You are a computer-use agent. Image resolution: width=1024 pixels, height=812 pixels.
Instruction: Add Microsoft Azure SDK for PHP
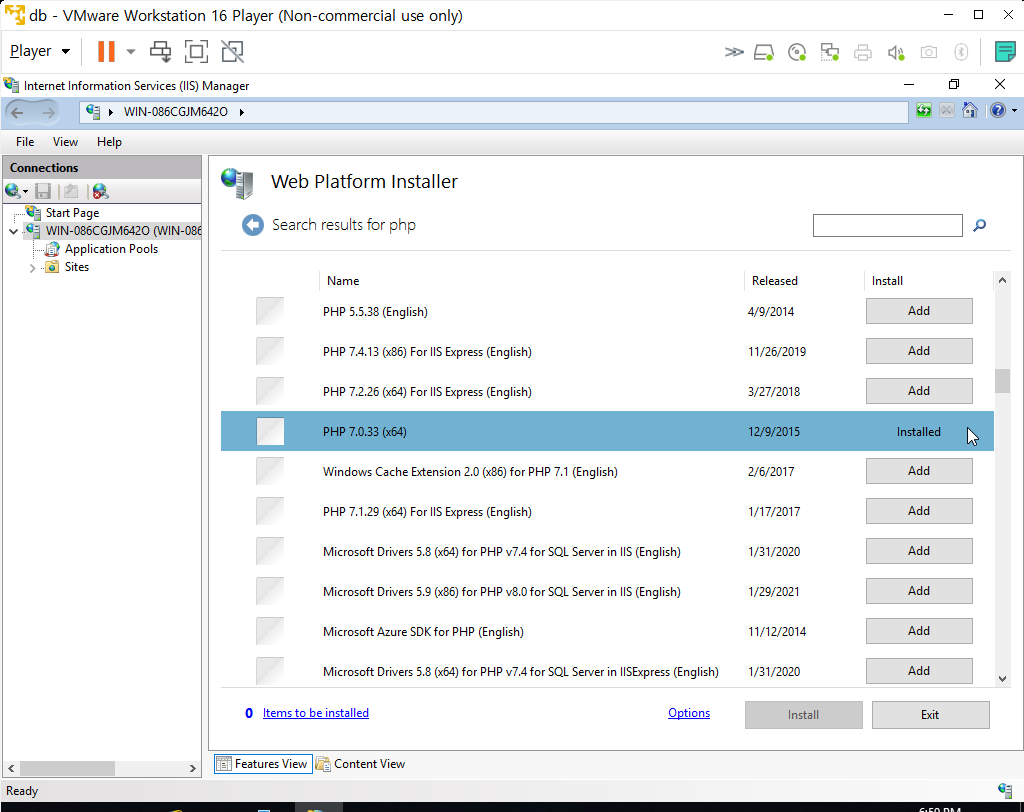pyautogui.click(x=919, y=631)
